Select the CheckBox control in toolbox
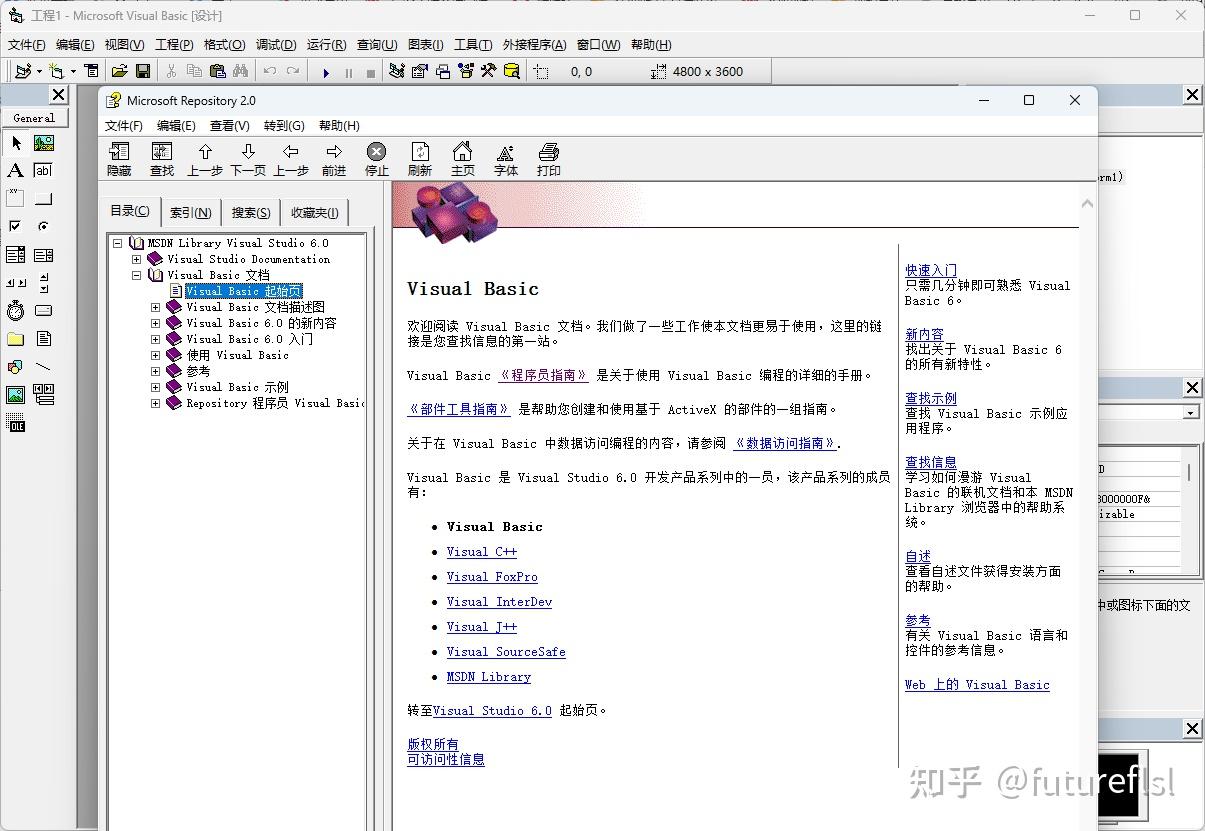Screen dimensions: 1205x831 [16, 226]
